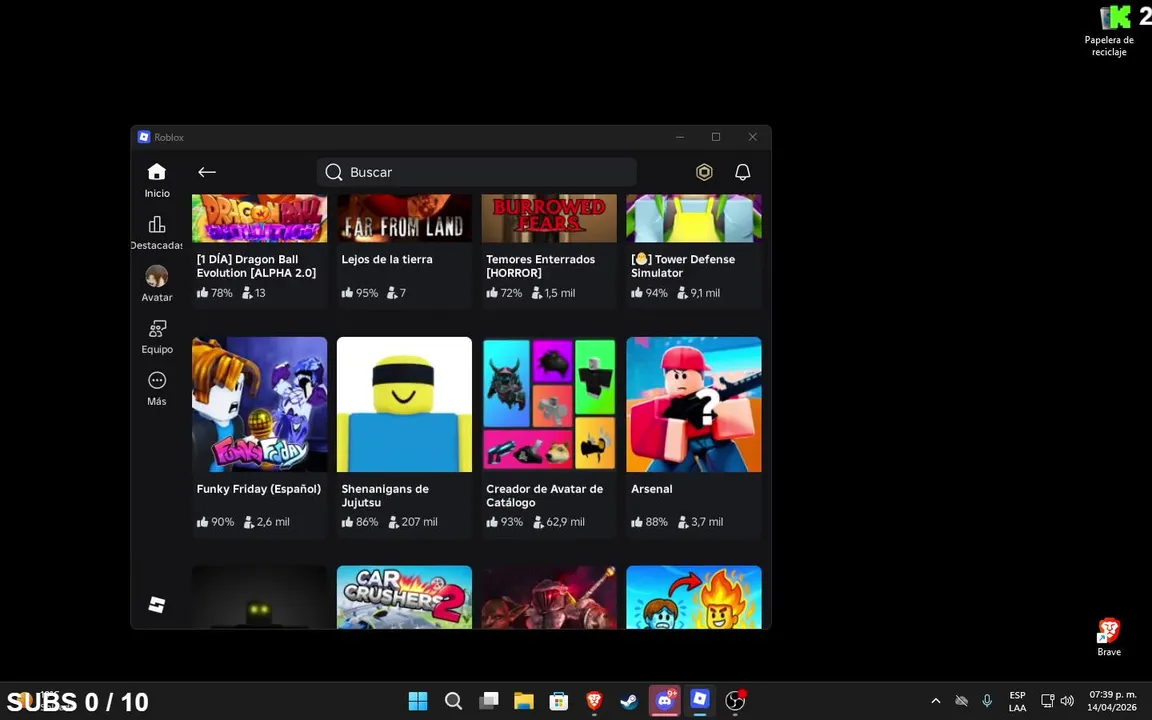Click the microphone tray icon

(987, 701)
